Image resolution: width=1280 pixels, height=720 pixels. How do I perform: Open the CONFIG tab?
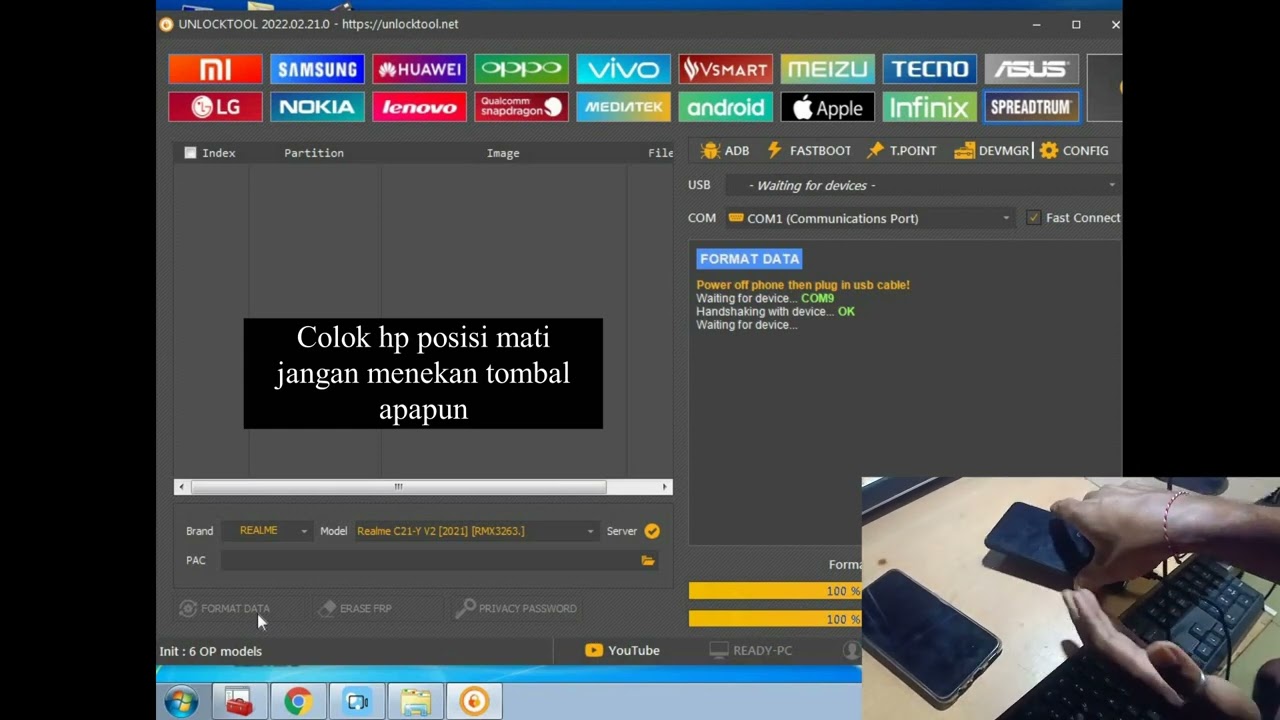pos(1074,151)
